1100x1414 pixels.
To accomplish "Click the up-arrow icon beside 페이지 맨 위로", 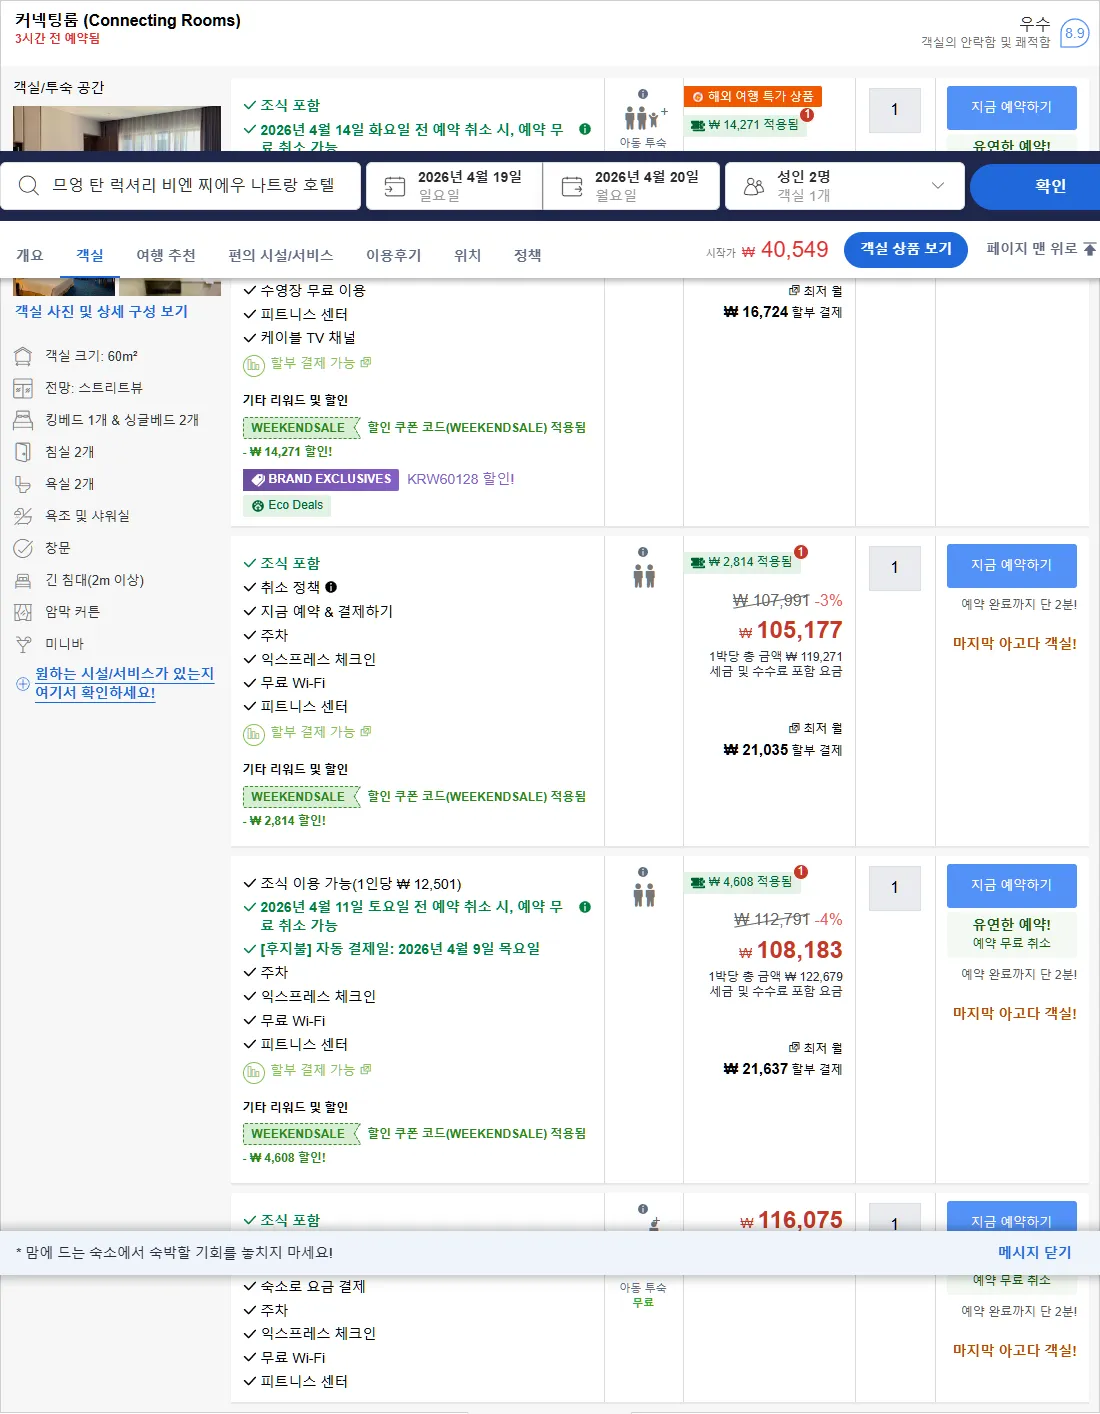I will click(x=1090, y=249).
